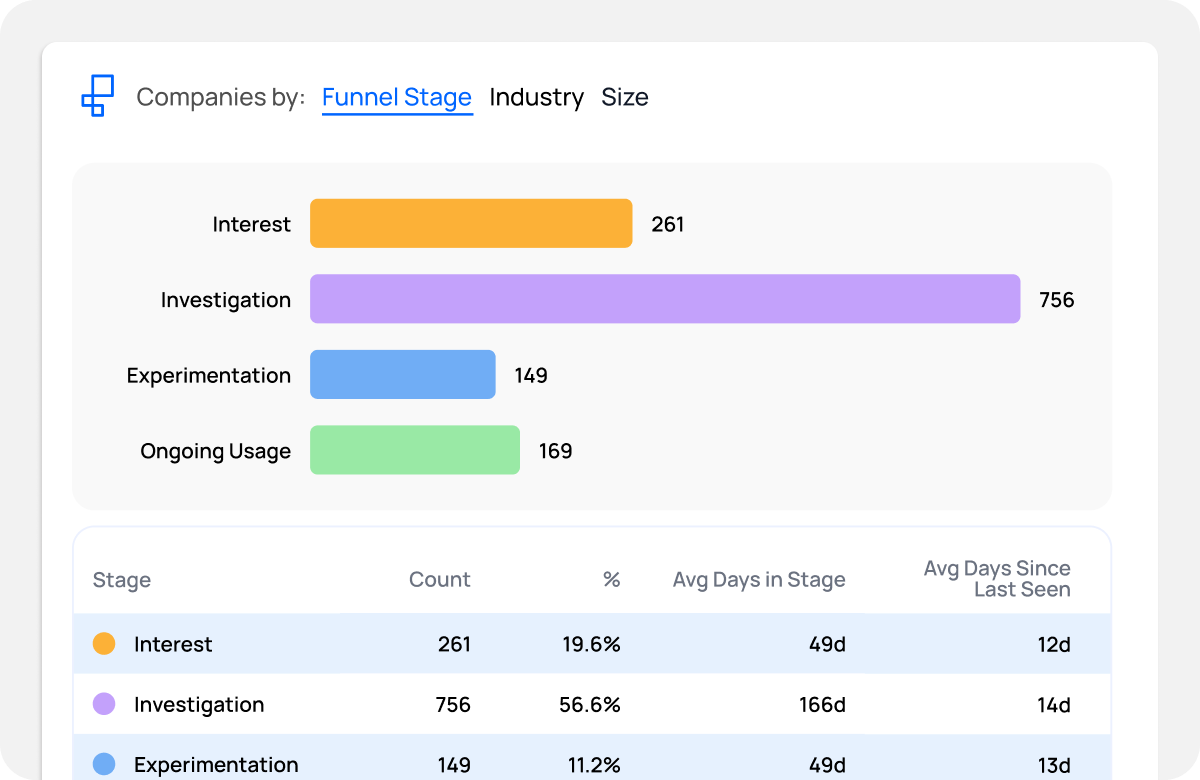Open the Funnel Stage view
Screen dimensions: 1200x780
tap(397, 97)
